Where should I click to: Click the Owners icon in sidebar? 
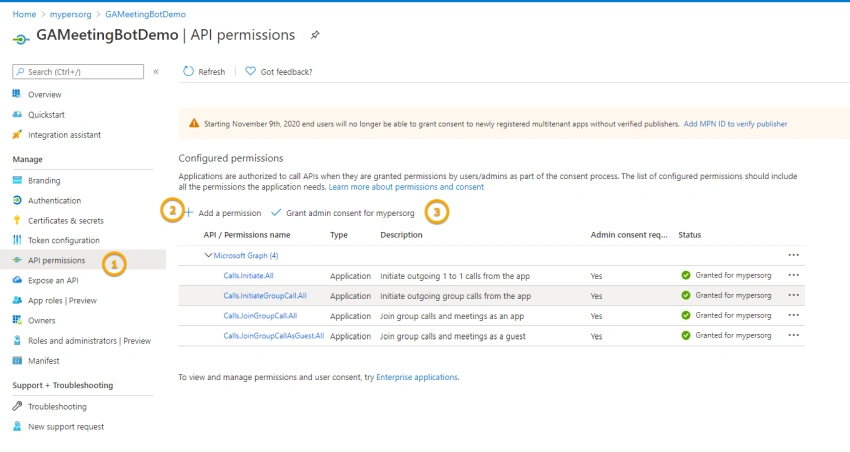[x=17, y=320]
